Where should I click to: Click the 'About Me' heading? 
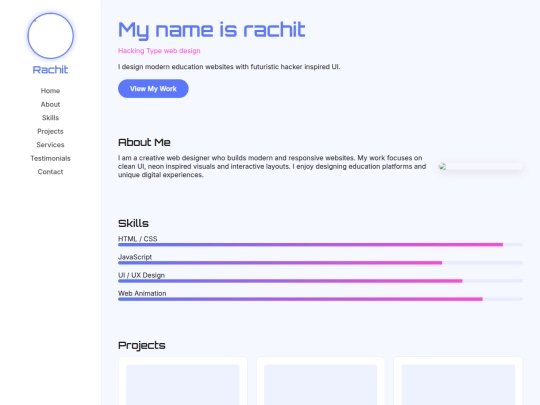pyautogui.click(x=144, y=142)
